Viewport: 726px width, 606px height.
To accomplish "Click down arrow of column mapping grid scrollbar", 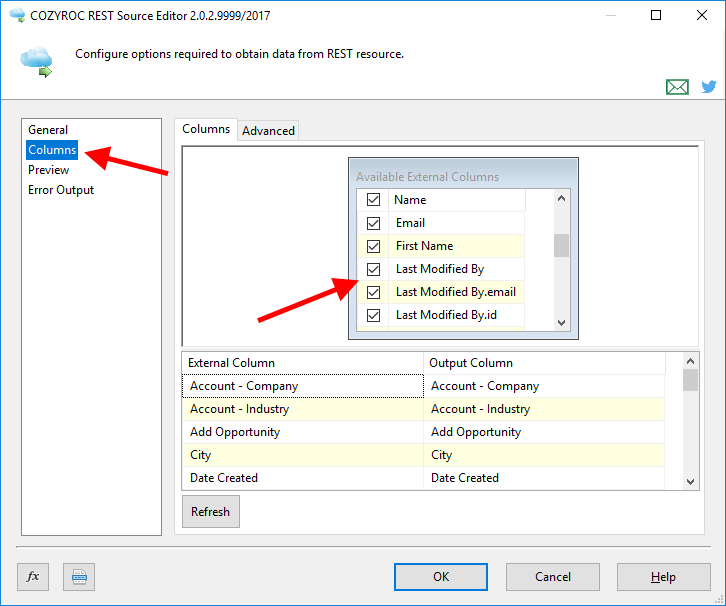I will (690, 481).
